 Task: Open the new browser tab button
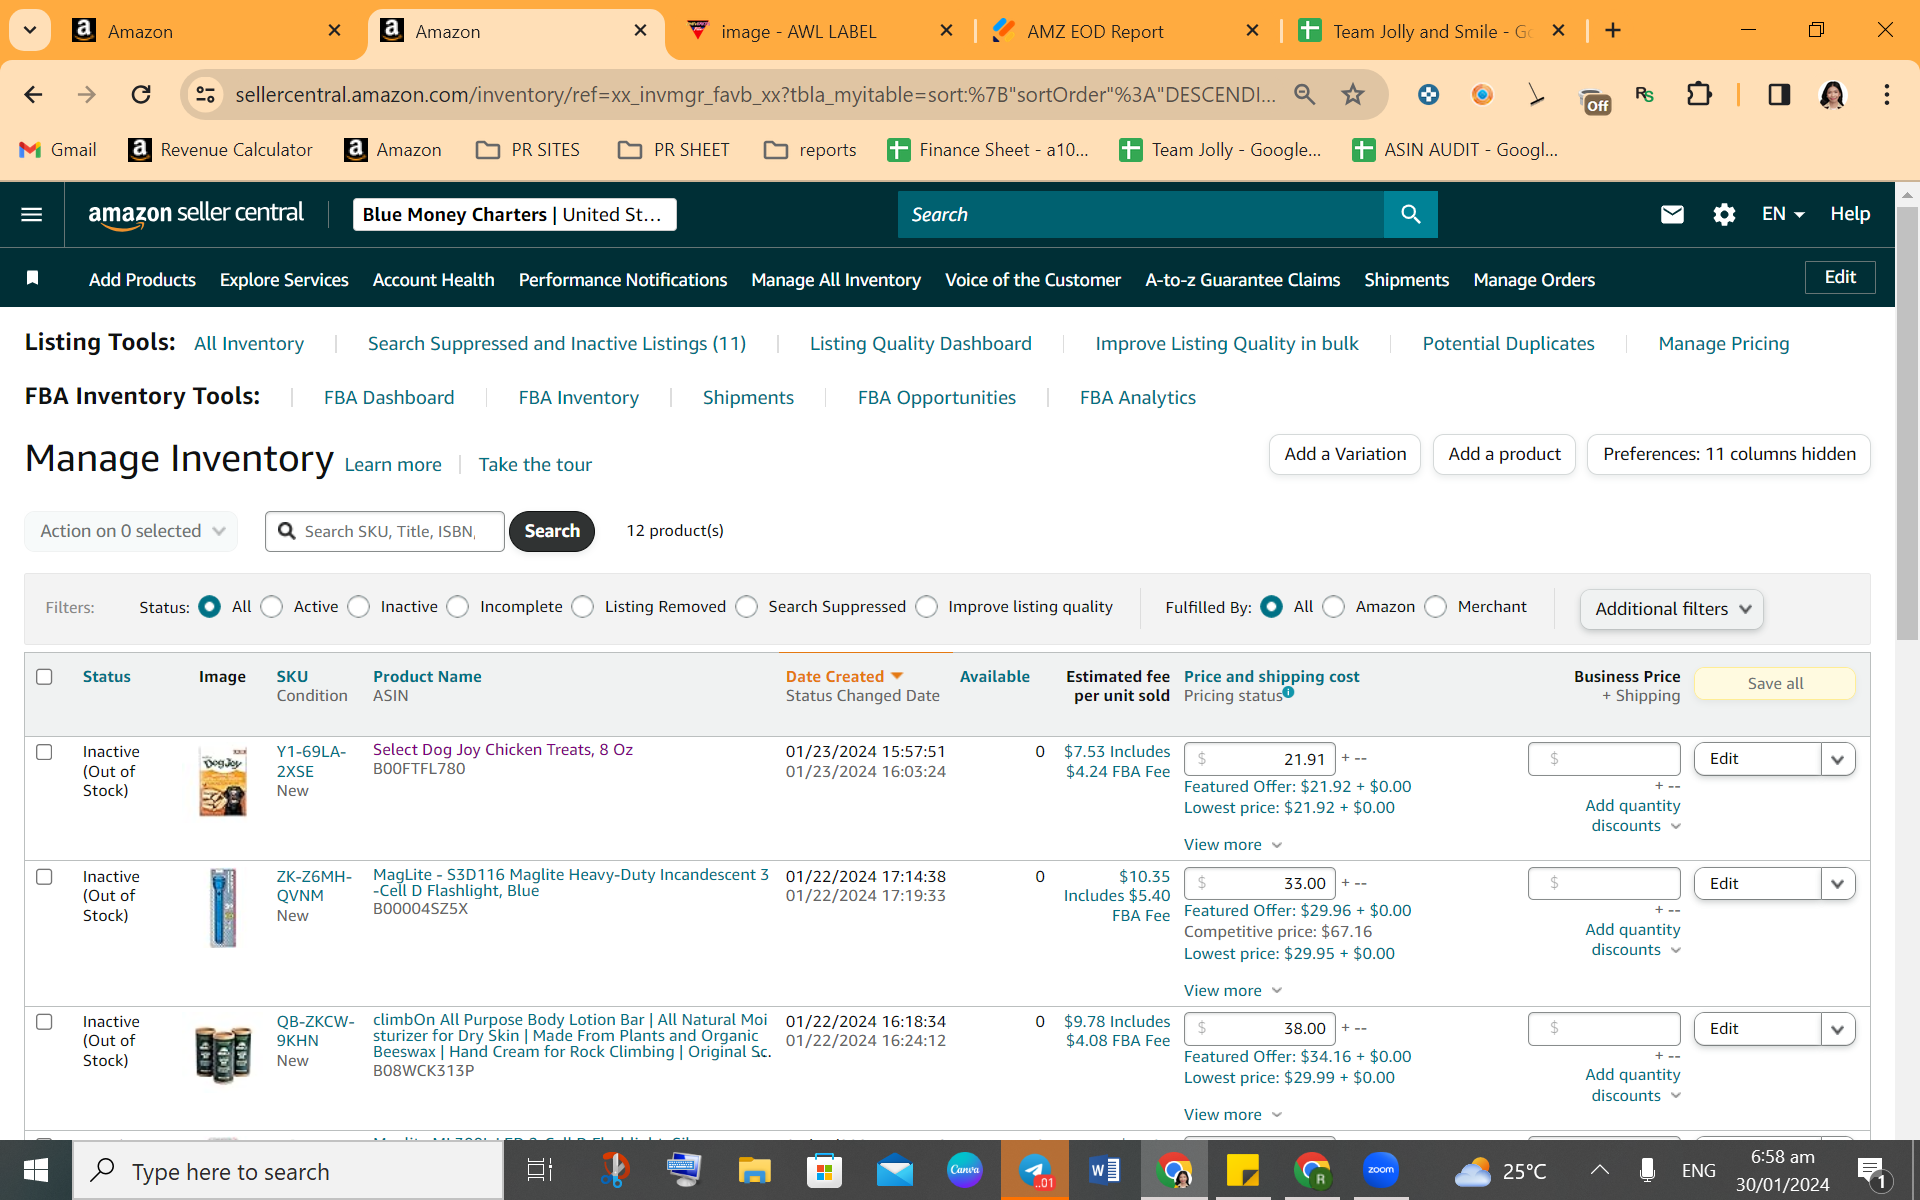tap(1613, 31)
